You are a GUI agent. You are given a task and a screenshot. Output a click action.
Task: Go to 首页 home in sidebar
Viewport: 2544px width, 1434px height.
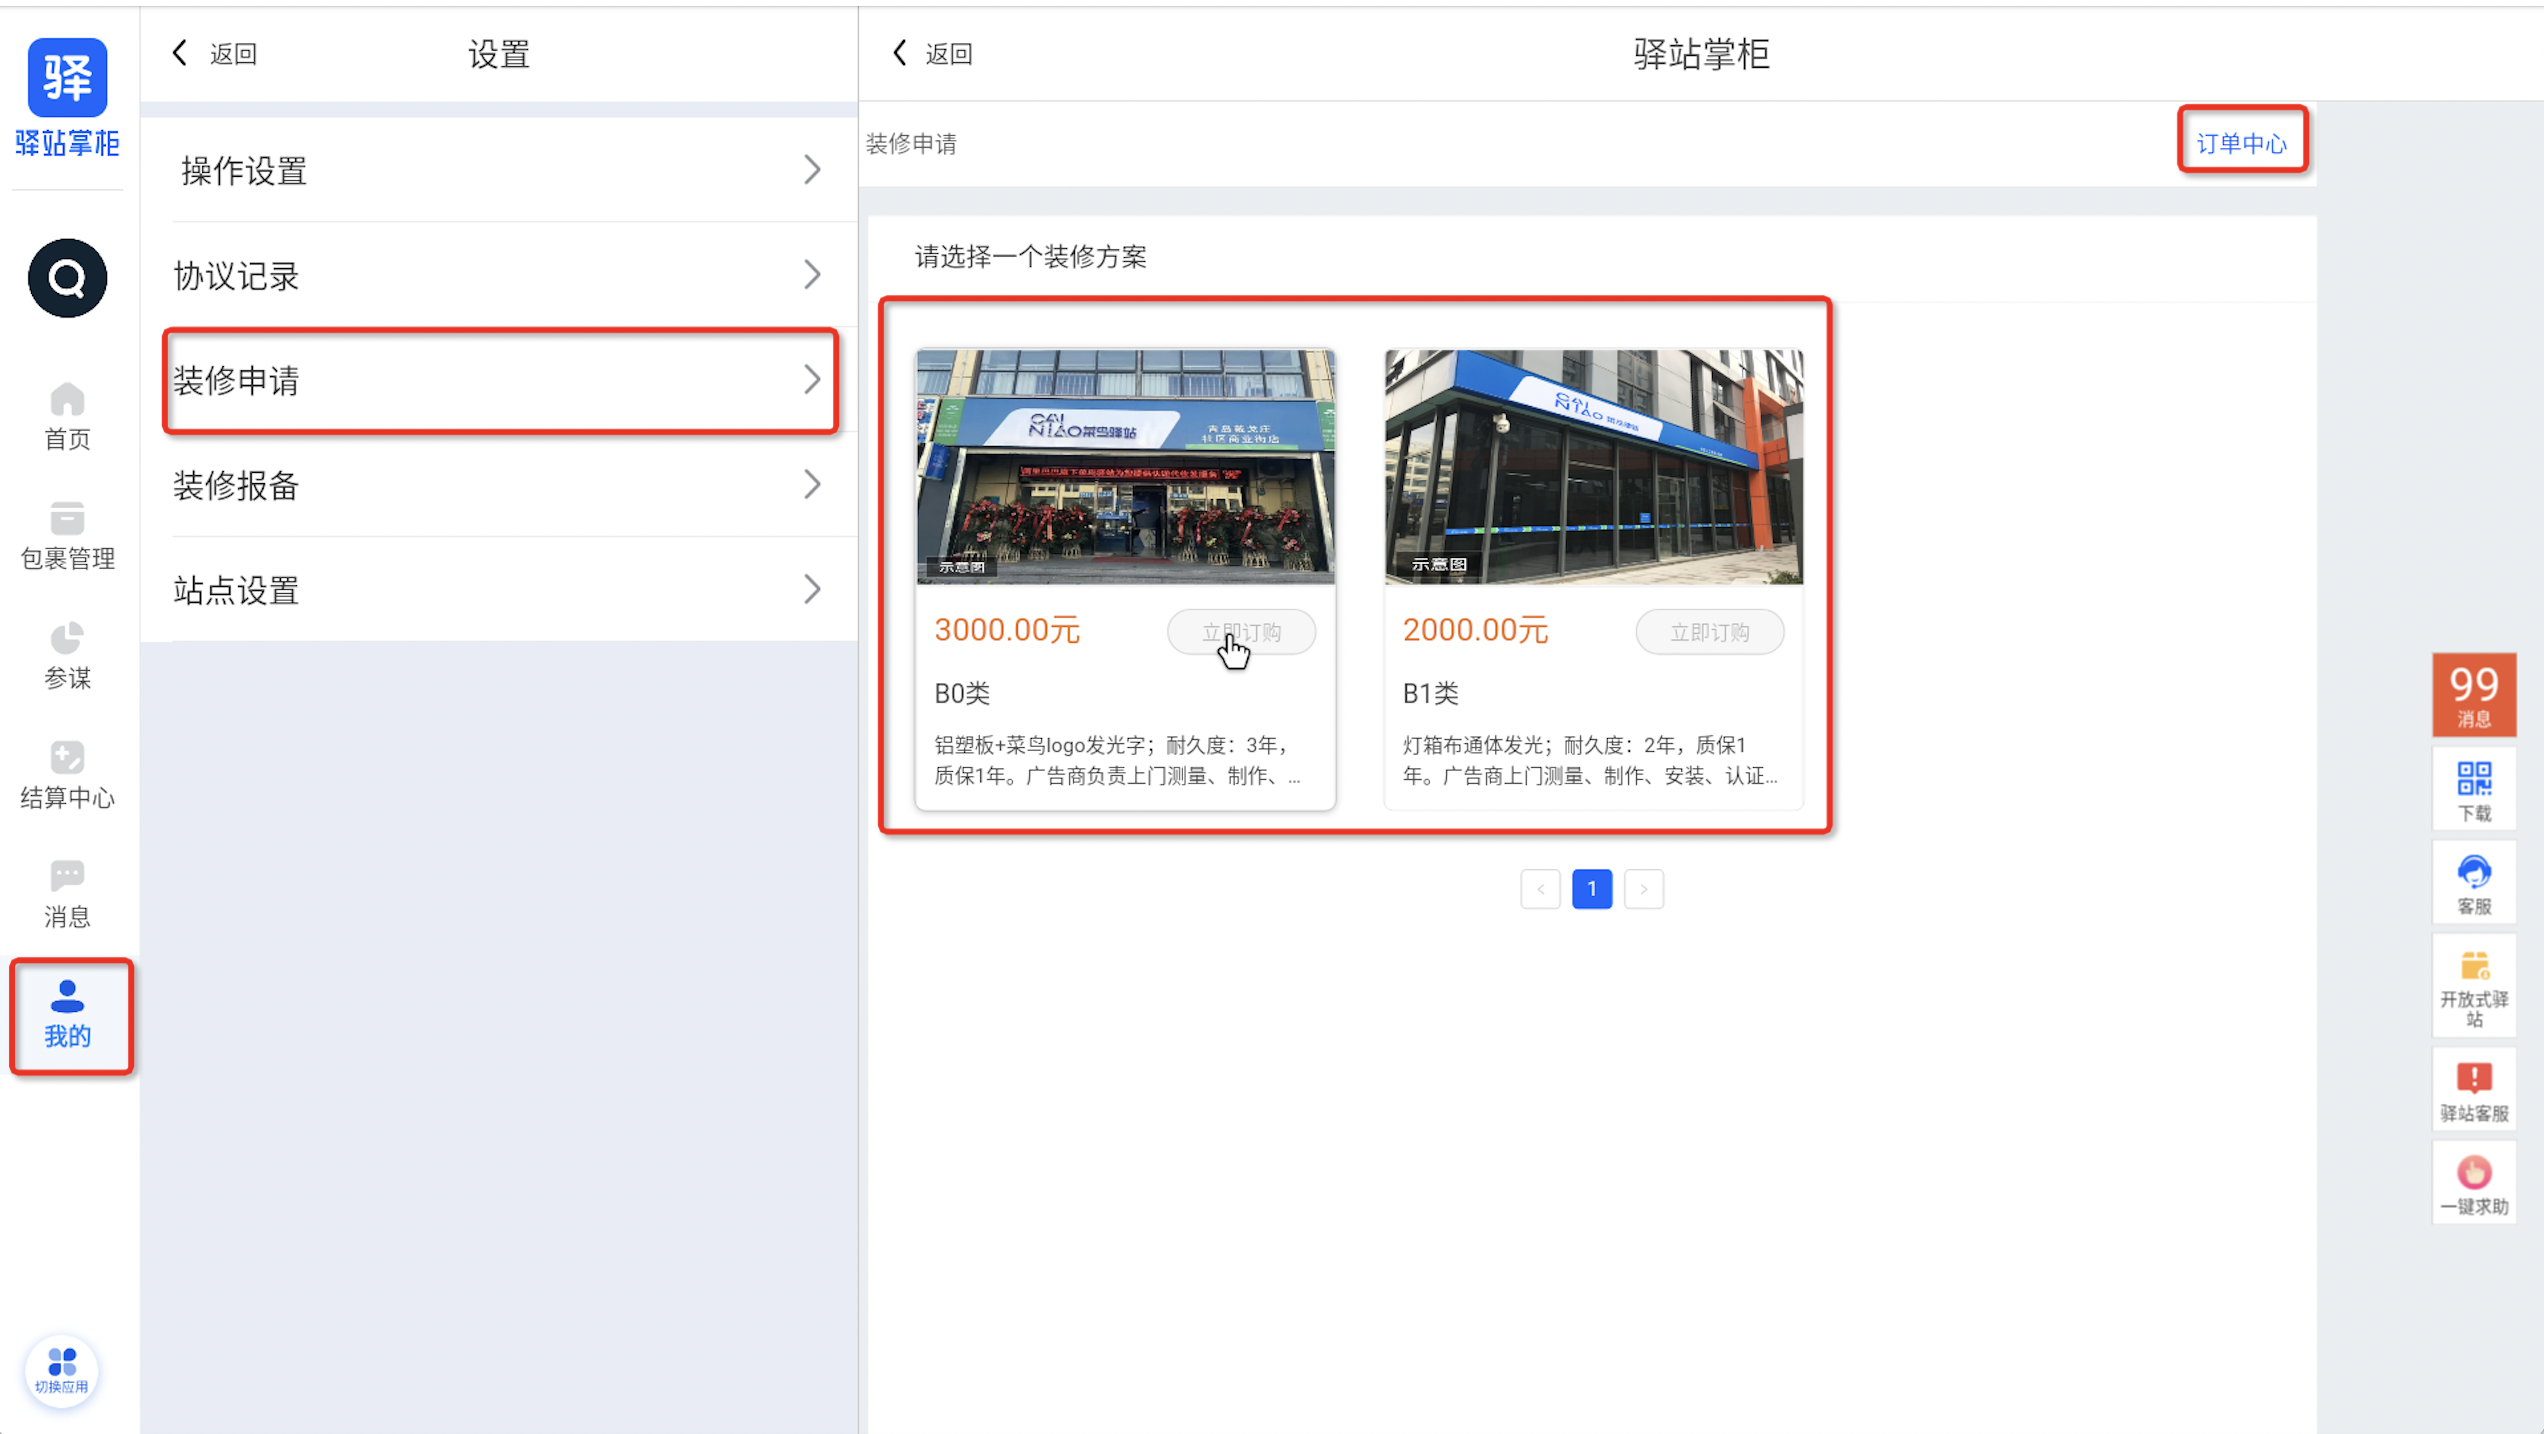67,417
